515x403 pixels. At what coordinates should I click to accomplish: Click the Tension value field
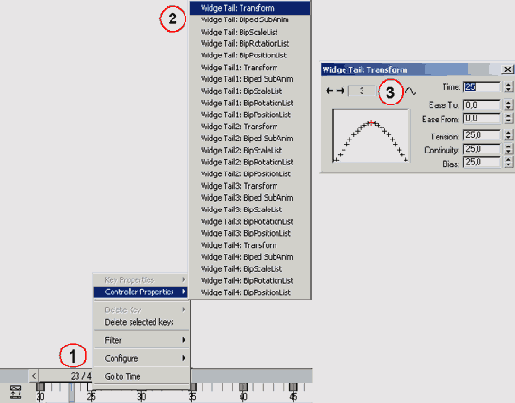pos(482,135)
